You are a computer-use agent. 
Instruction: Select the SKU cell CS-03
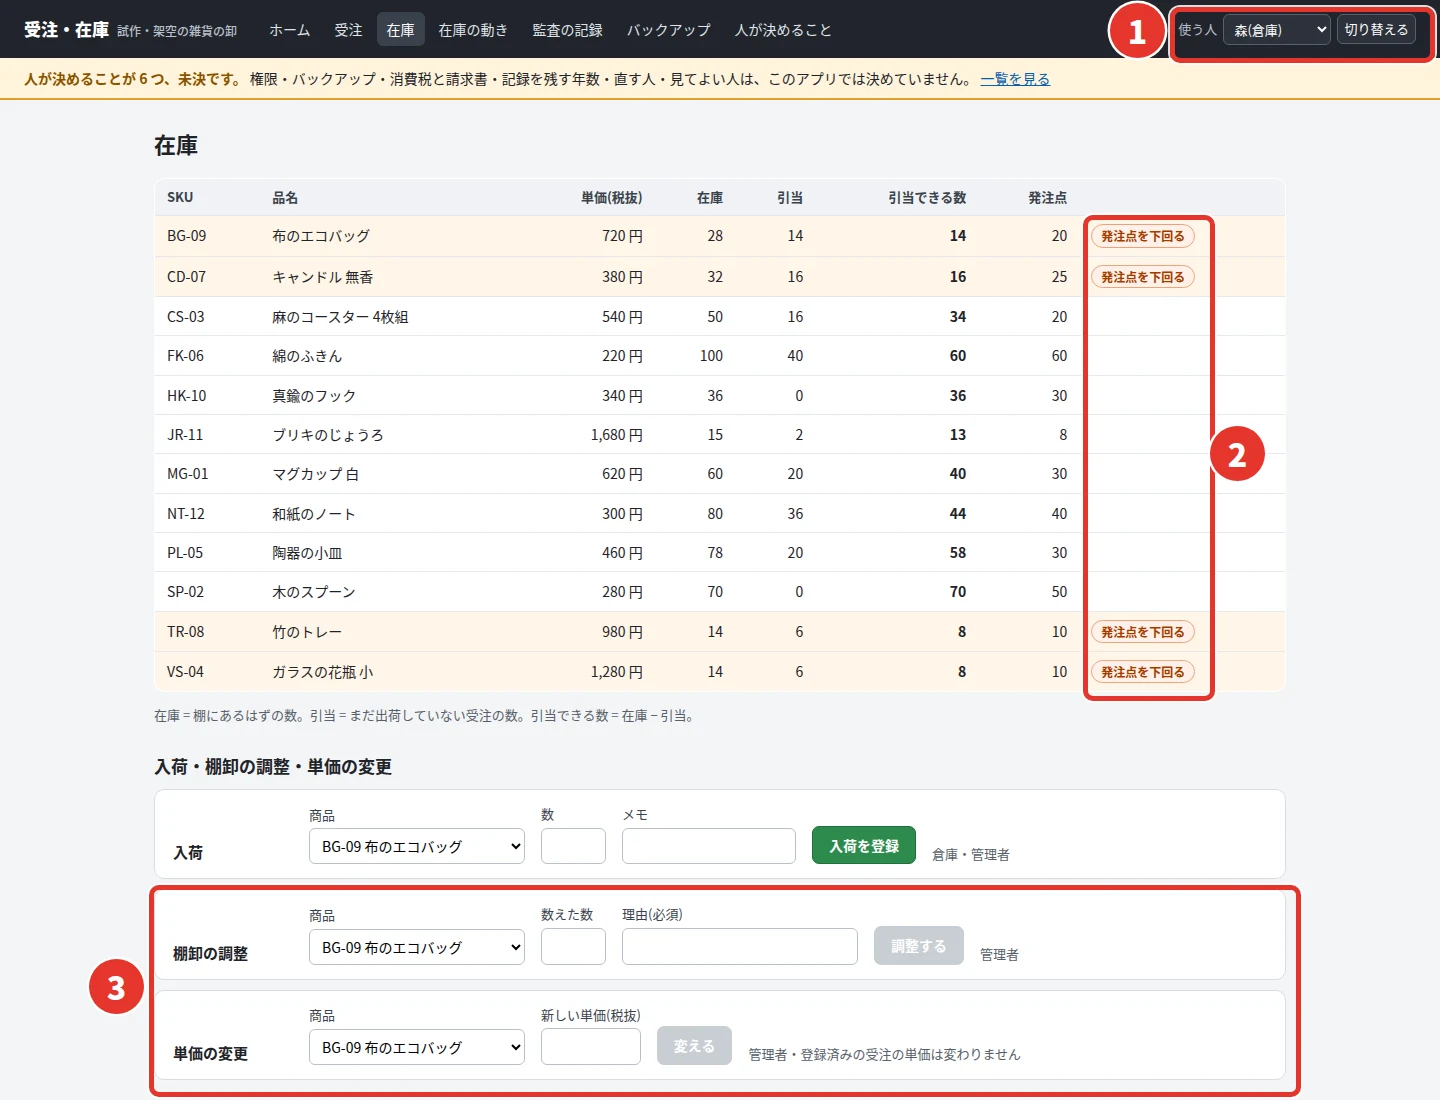coord(186,317)
